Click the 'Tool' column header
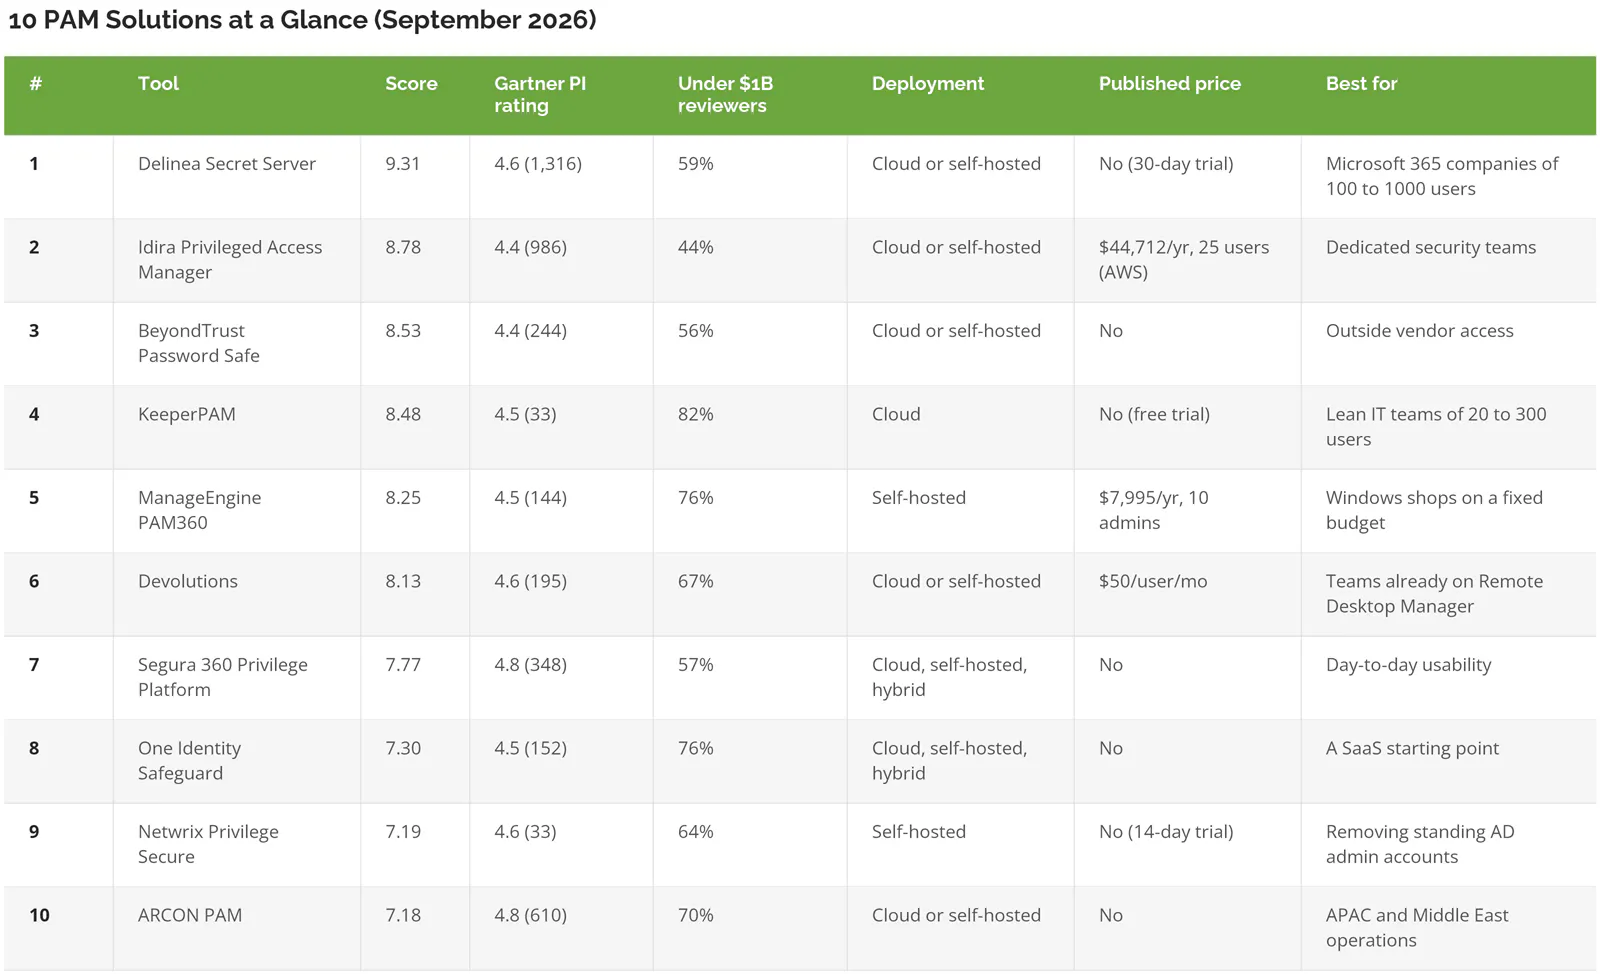This screenshot has width=1600, height=974. (x=158, y=84)
